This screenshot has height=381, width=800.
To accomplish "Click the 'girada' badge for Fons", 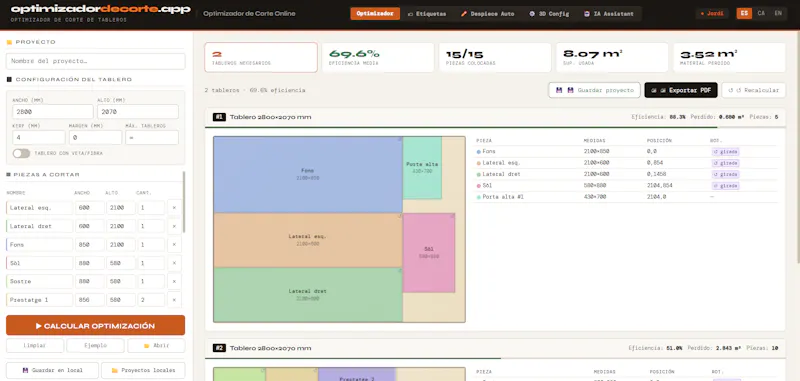I will [726, 151].
